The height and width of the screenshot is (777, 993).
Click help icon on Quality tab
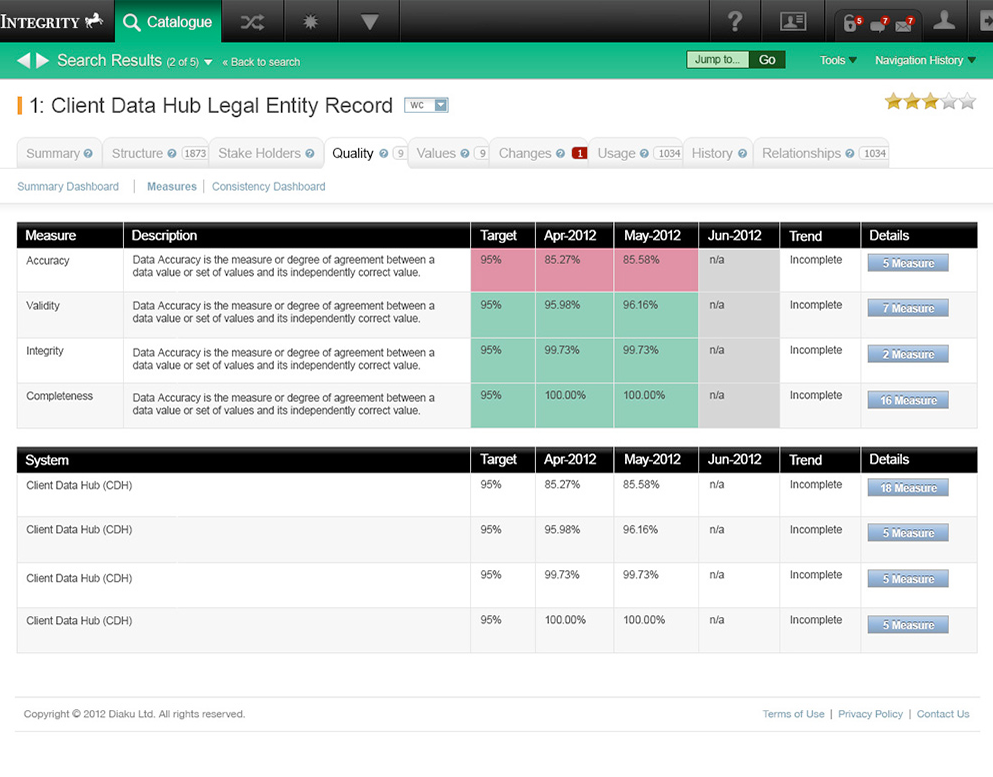pos(384,153)
